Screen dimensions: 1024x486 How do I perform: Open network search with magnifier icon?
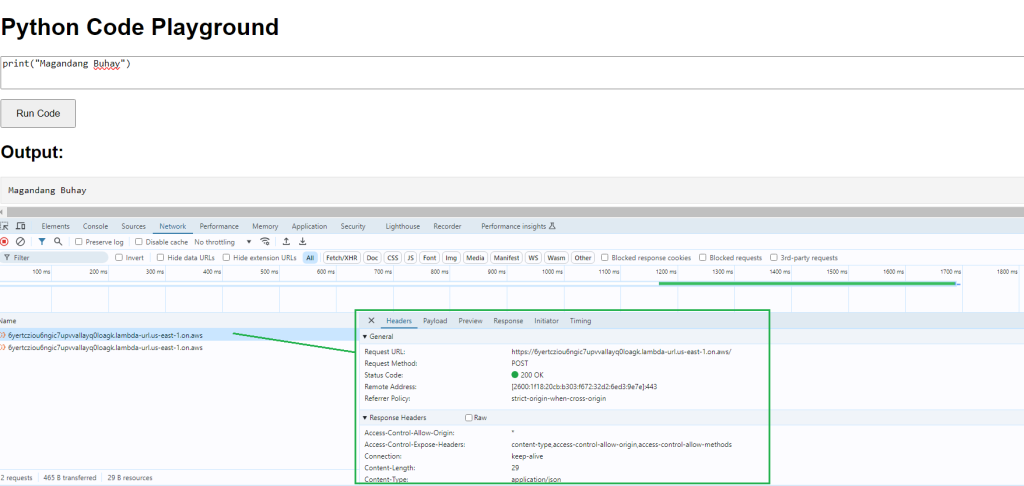pyautogui.click(x=58, y=242)
